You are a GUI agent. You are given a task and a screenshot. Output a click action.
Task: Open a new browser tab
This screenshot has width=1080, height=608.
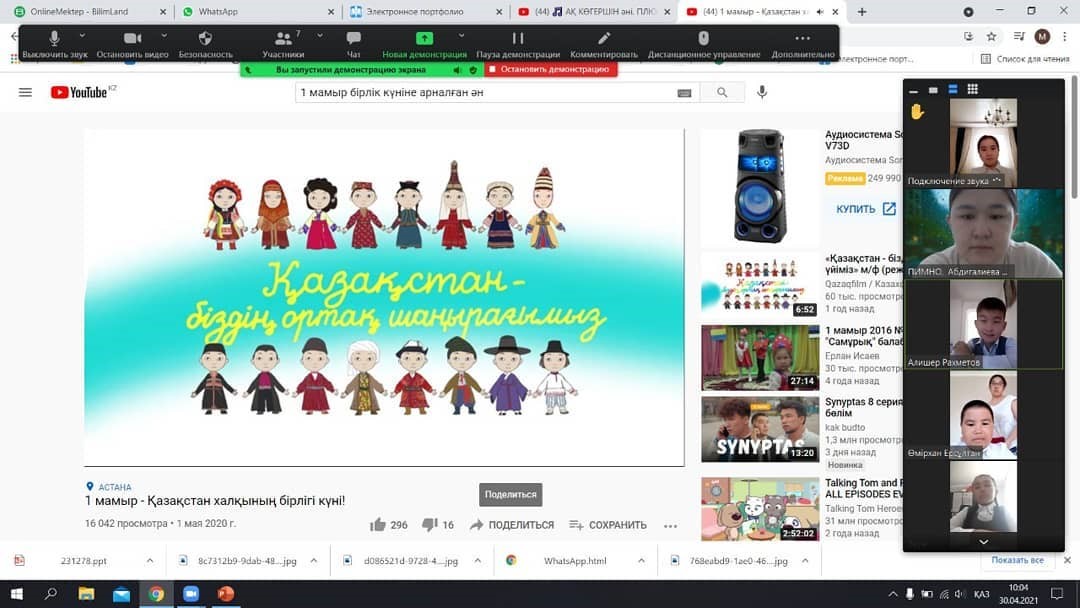tap(862, 12)
